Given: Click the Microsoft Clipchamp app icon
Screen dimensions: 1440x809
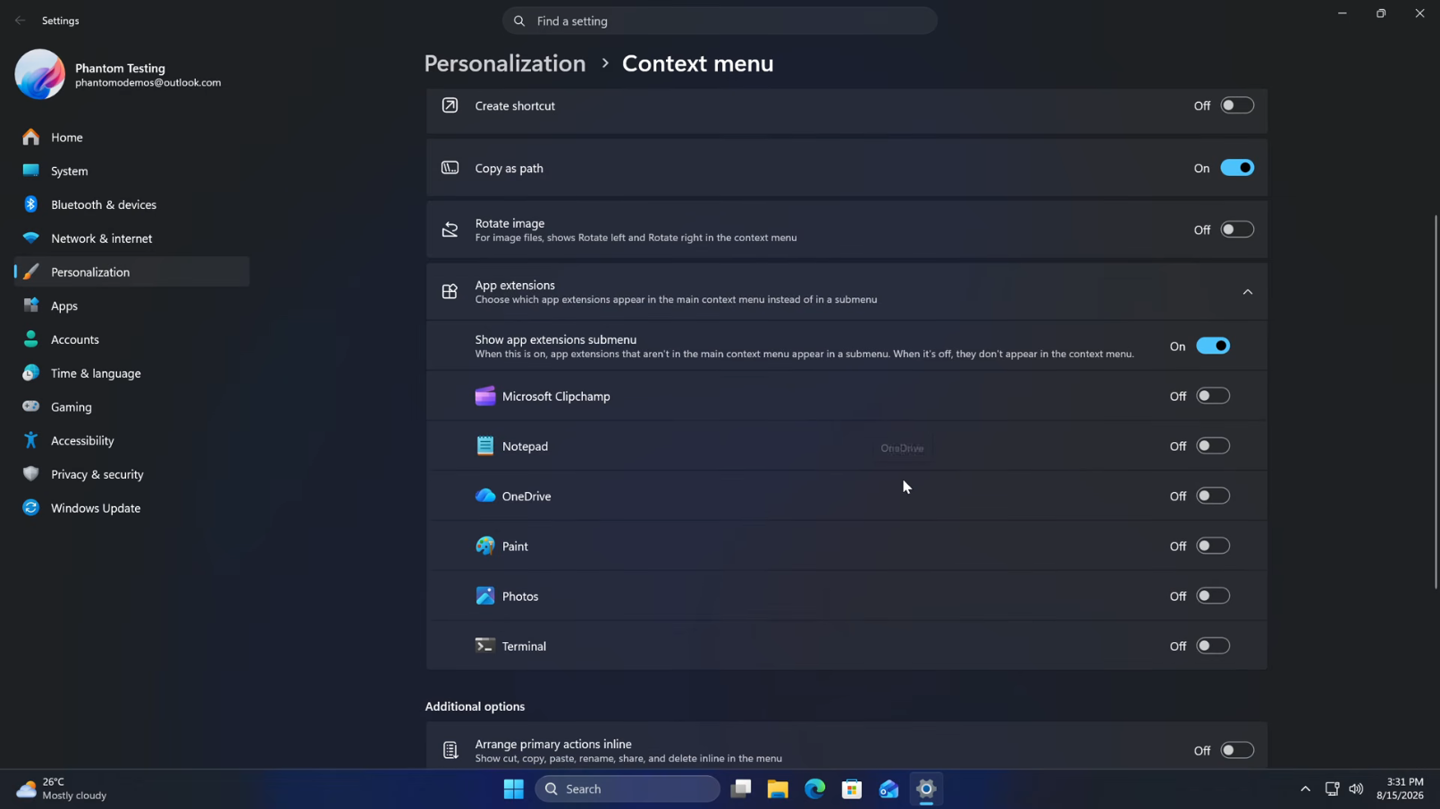Looking at the screenshot, I should (x=485, y=396).
